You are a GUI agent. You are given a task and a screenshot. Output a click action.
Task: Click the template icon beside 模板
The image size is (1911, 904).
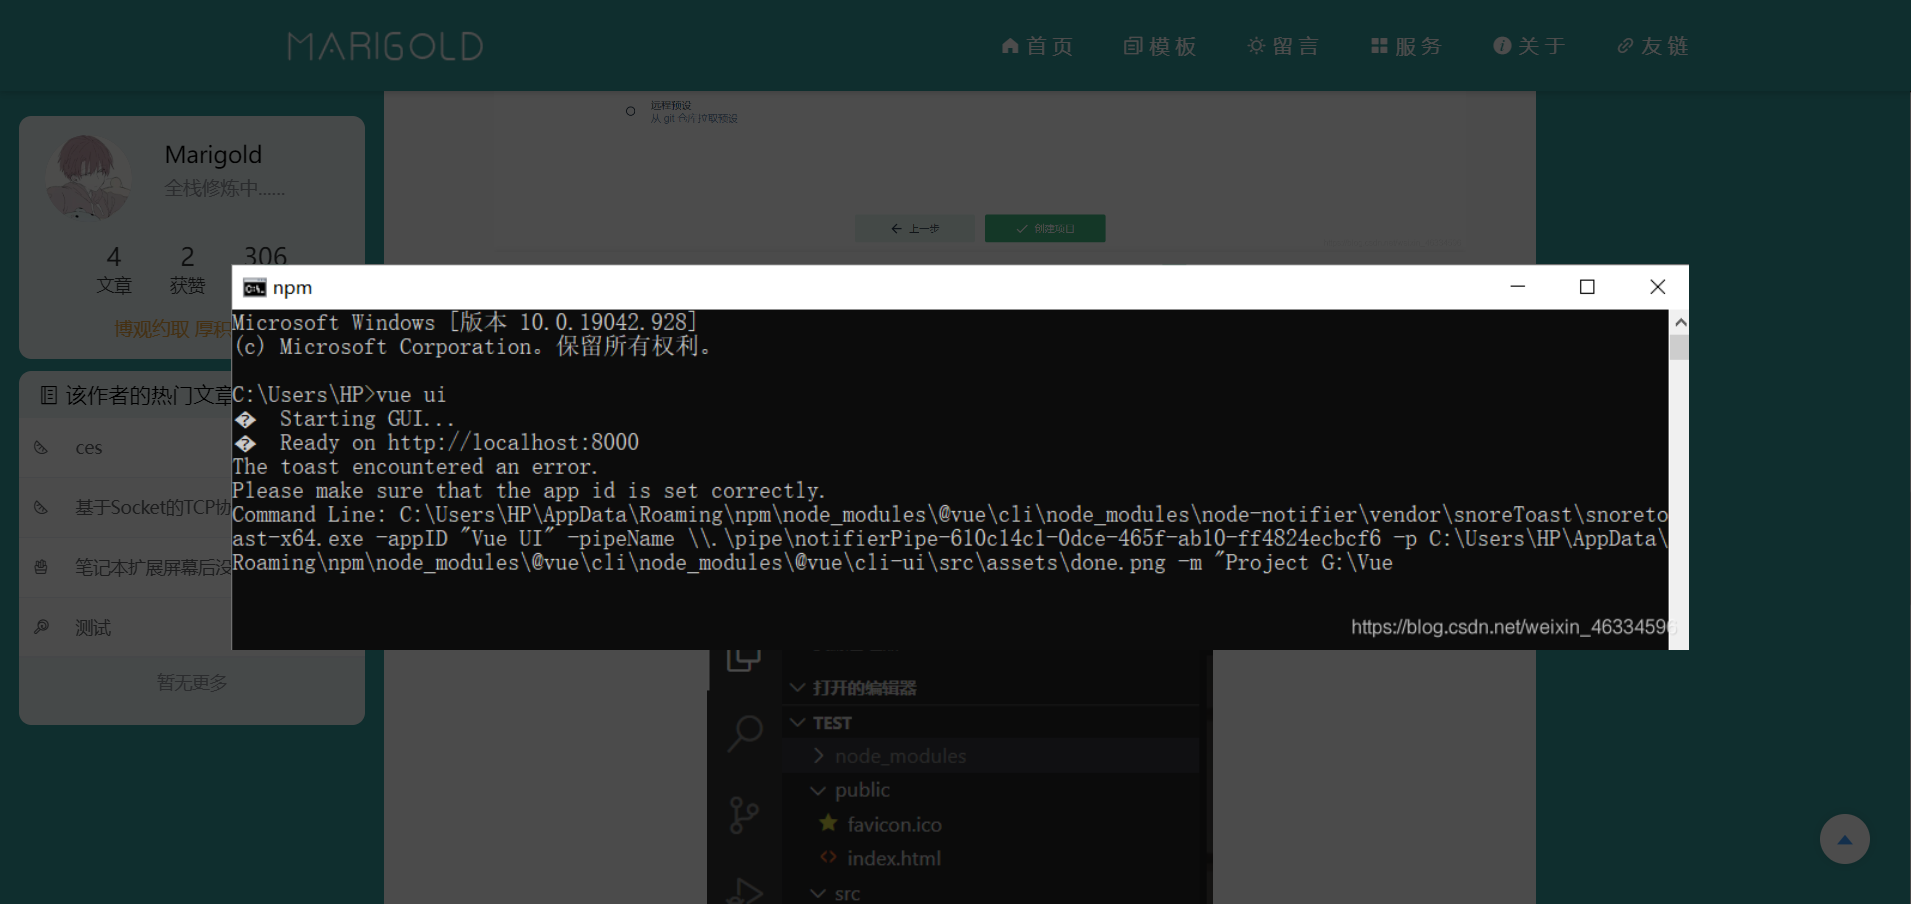point(1133,46)
